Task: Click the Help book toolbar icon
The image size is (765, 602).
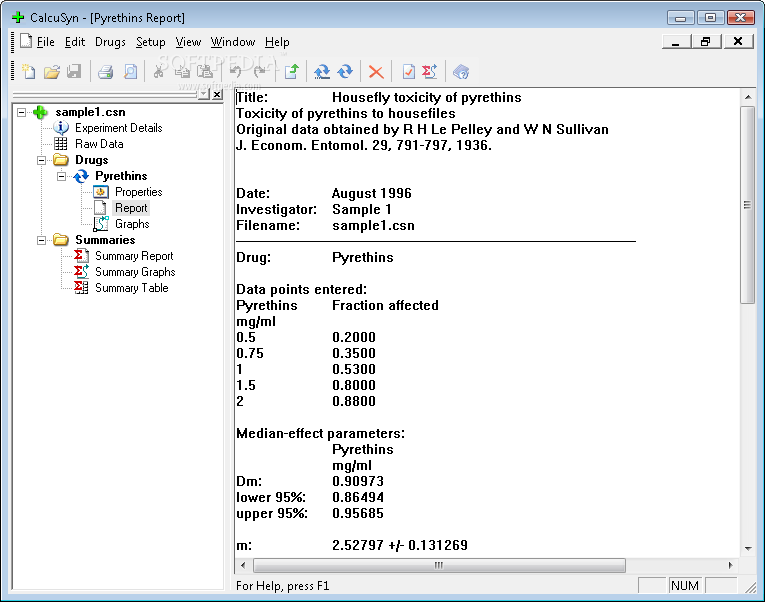Action: [461, 72]
